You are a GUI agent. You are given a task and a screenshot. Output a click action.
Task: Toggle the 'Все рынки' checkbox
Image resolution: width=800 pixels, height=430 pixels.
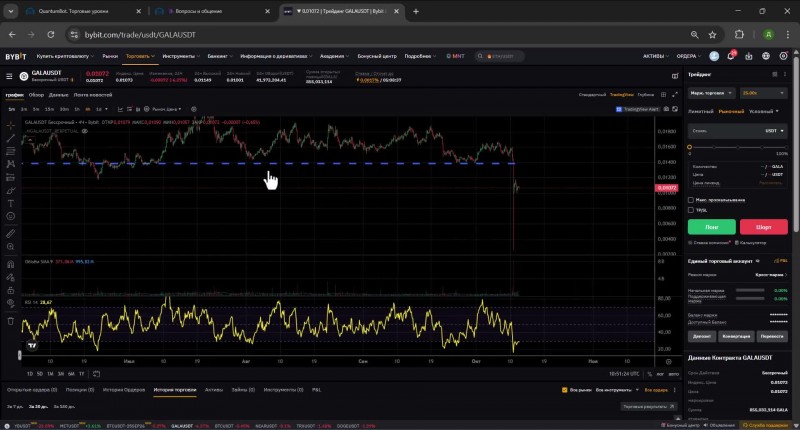[565, 389]
